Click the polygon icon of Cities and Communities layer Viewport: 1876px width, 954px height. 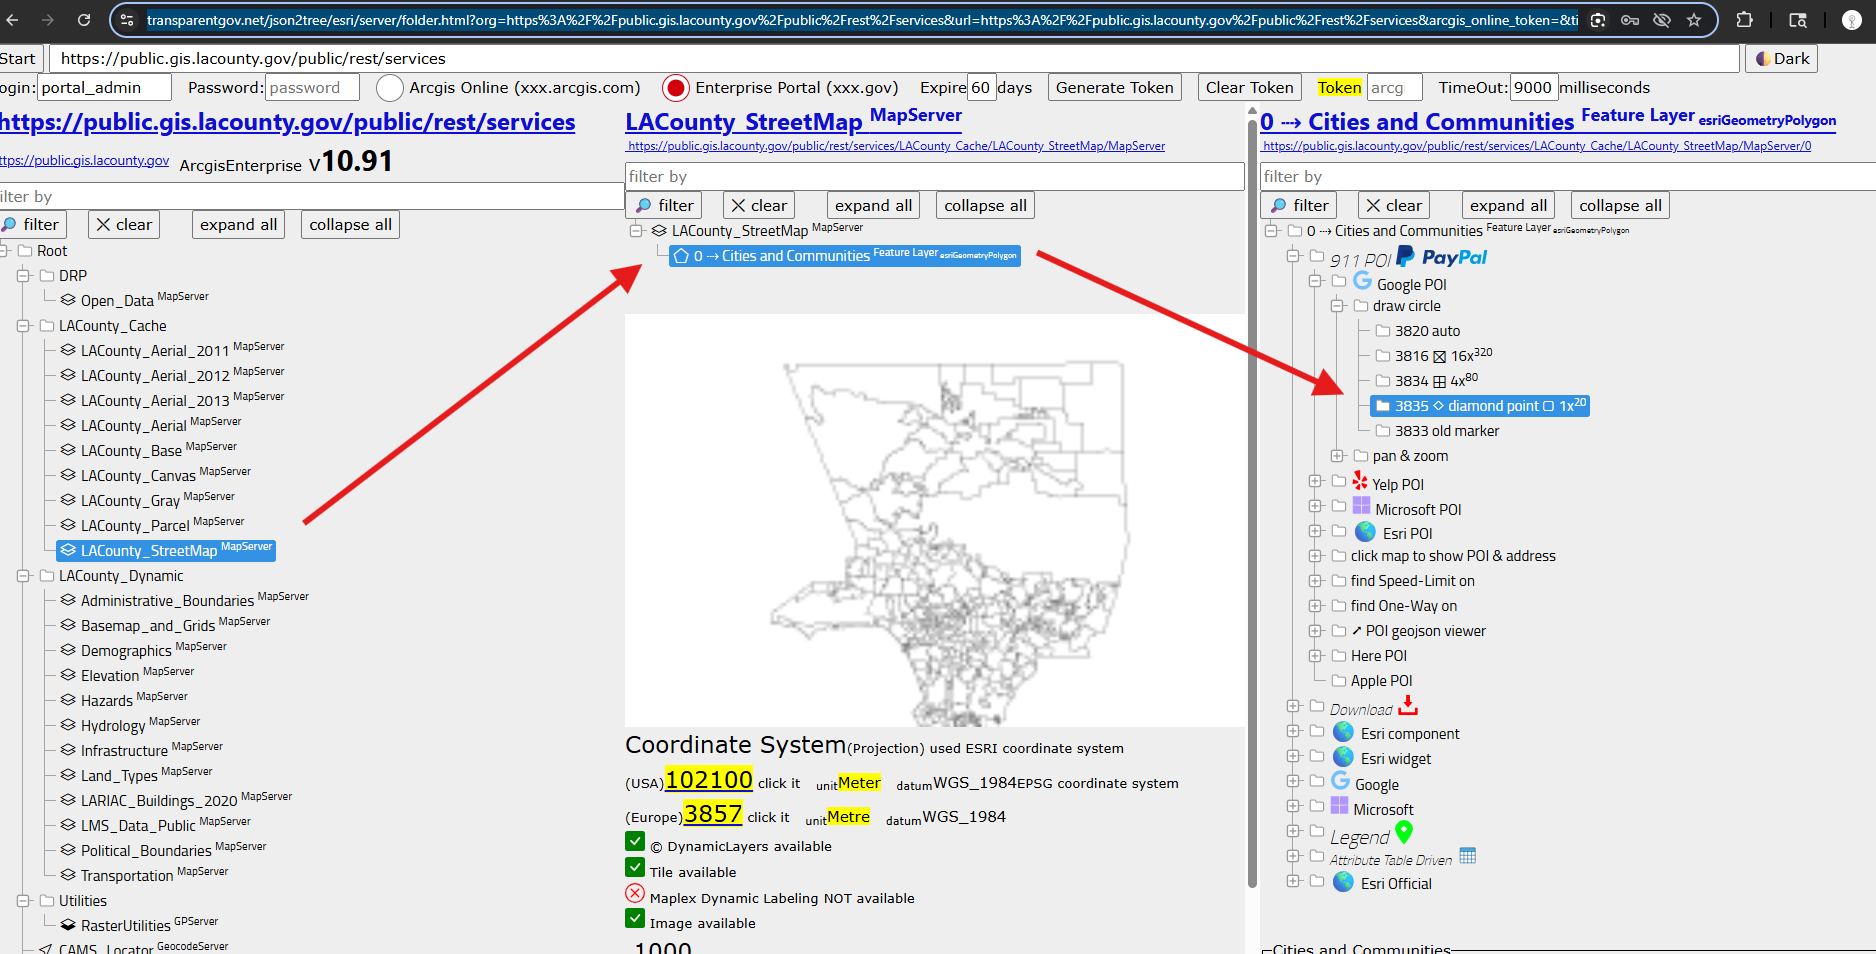coord(681,256)
